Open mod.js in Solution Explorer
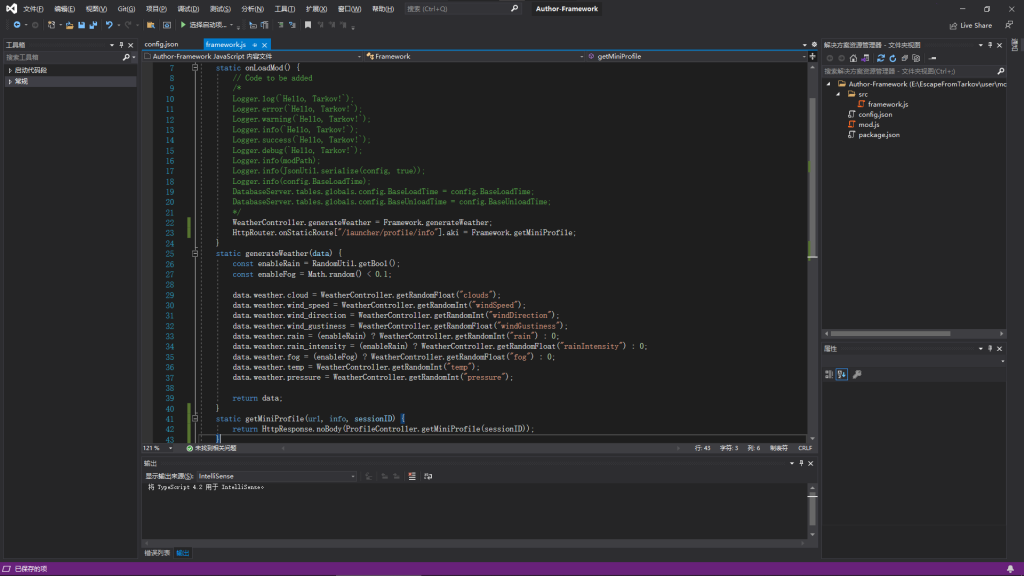The height and width of the screenshot is (576, 1024). point(868,125)
